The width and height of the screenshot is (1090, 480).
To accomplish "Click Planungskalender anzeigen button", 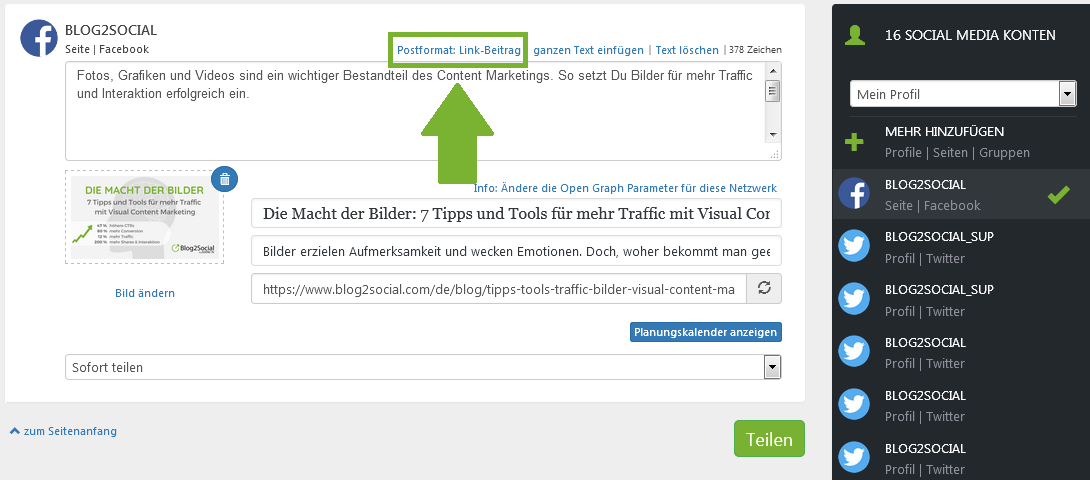I will [x=706, y=332].
